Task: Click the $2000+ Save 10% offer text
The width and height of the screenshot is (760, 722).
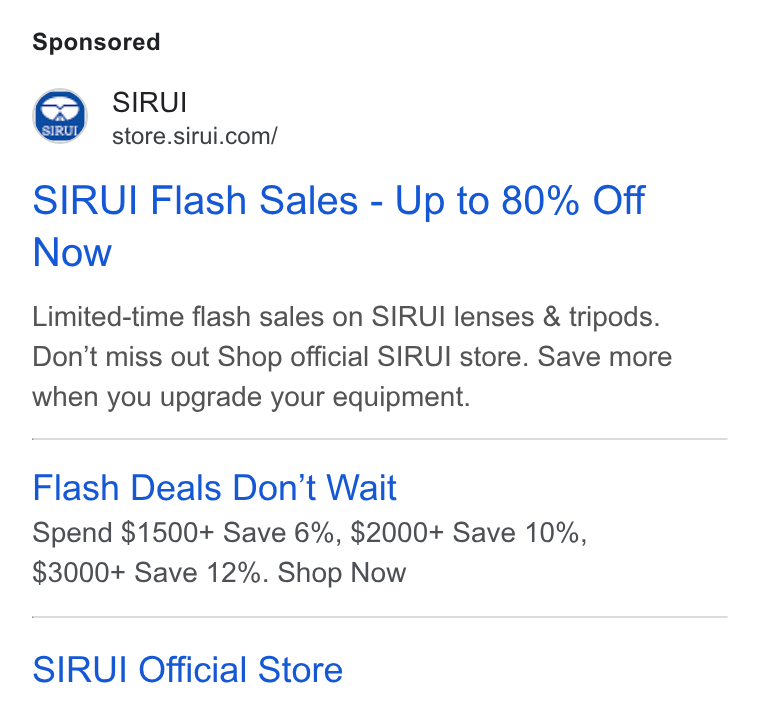Action: pos(469,533)
